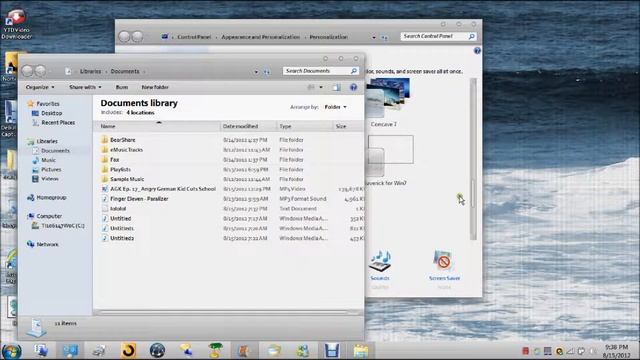The height and width of the screenshot is (360, 640).
Task: Open the Windows Start orb
Action: pos(11,351)
